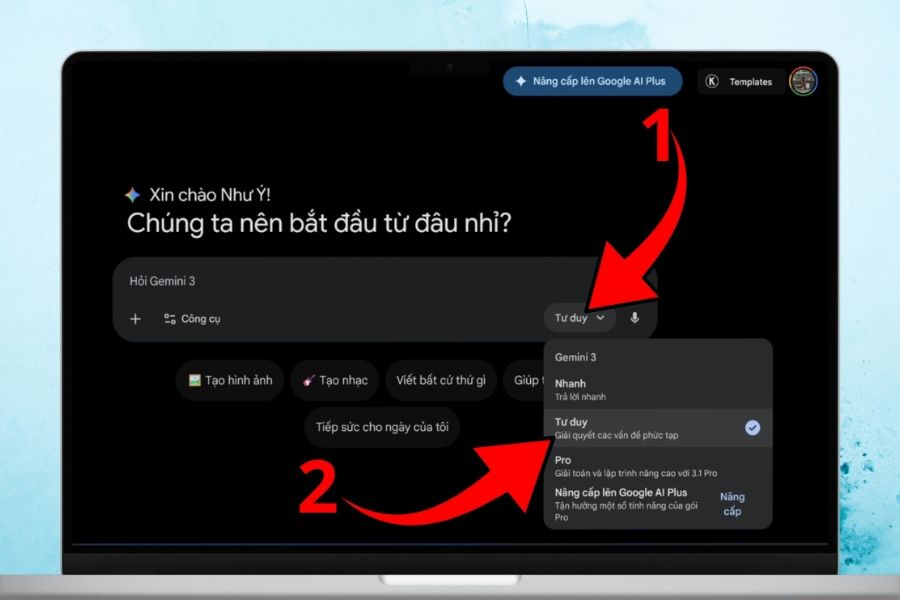Screen dimensions: 900x600
Task: Click Nâng cấp lên Google AI Plus button
Action: pyautogui.click(x=592, y=81)
